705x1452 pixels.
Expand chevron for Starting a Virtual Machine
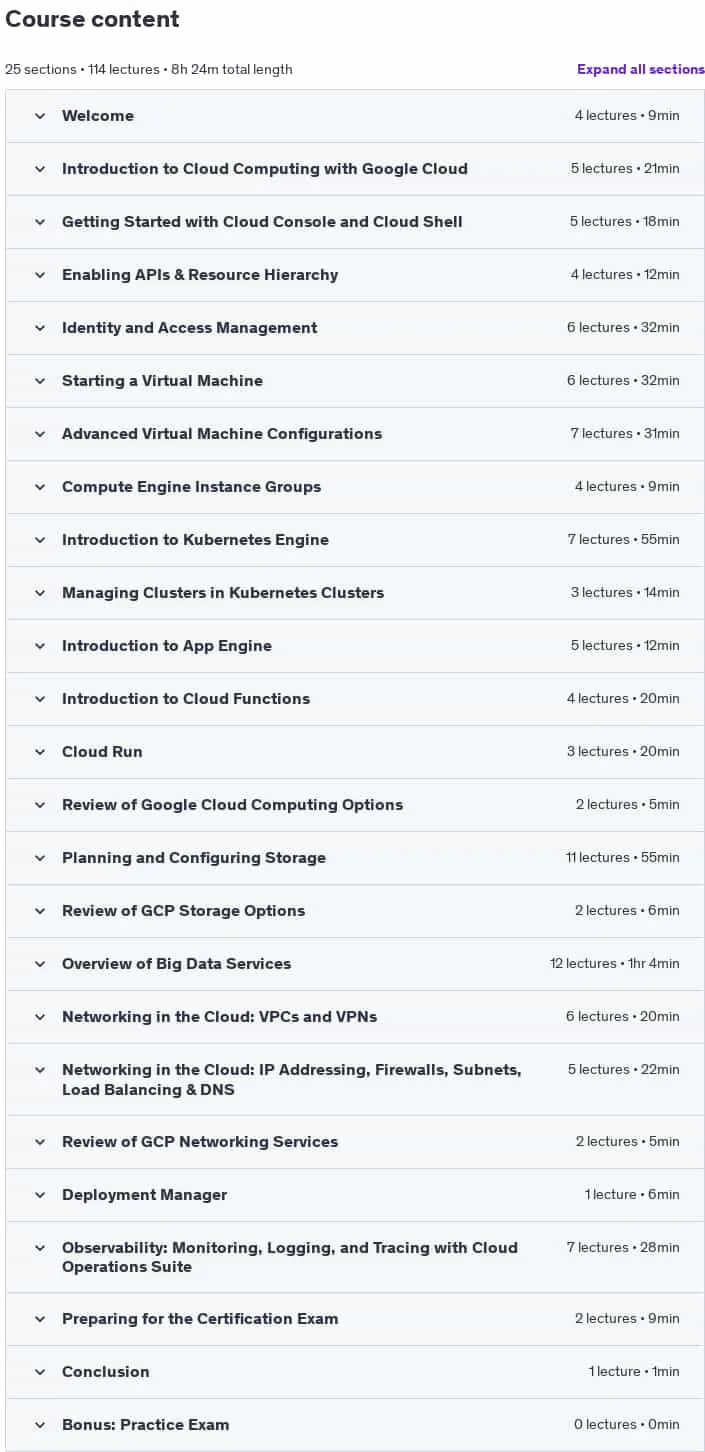(40, 381)
